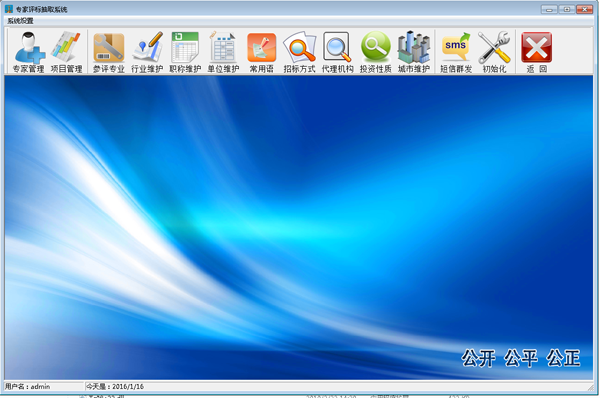Viewport: 600px width, 398px height.
Task: Click the application icon in title bar
Action: [x=9, y=9]
